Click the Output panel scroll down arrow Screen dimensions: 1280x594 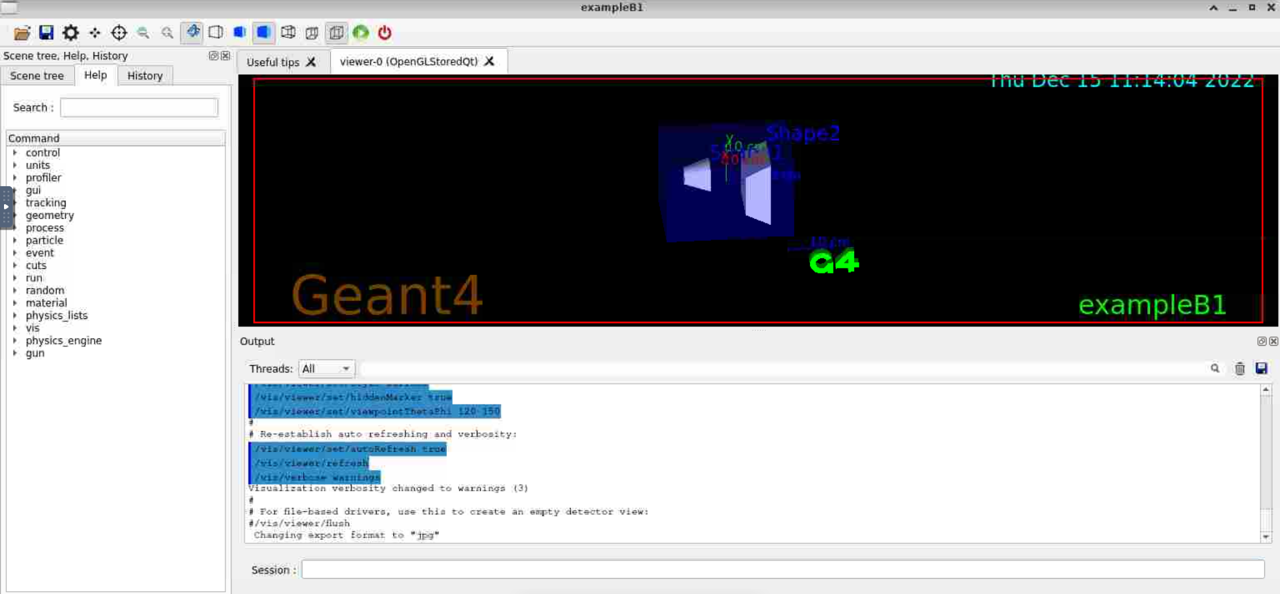1266,537
